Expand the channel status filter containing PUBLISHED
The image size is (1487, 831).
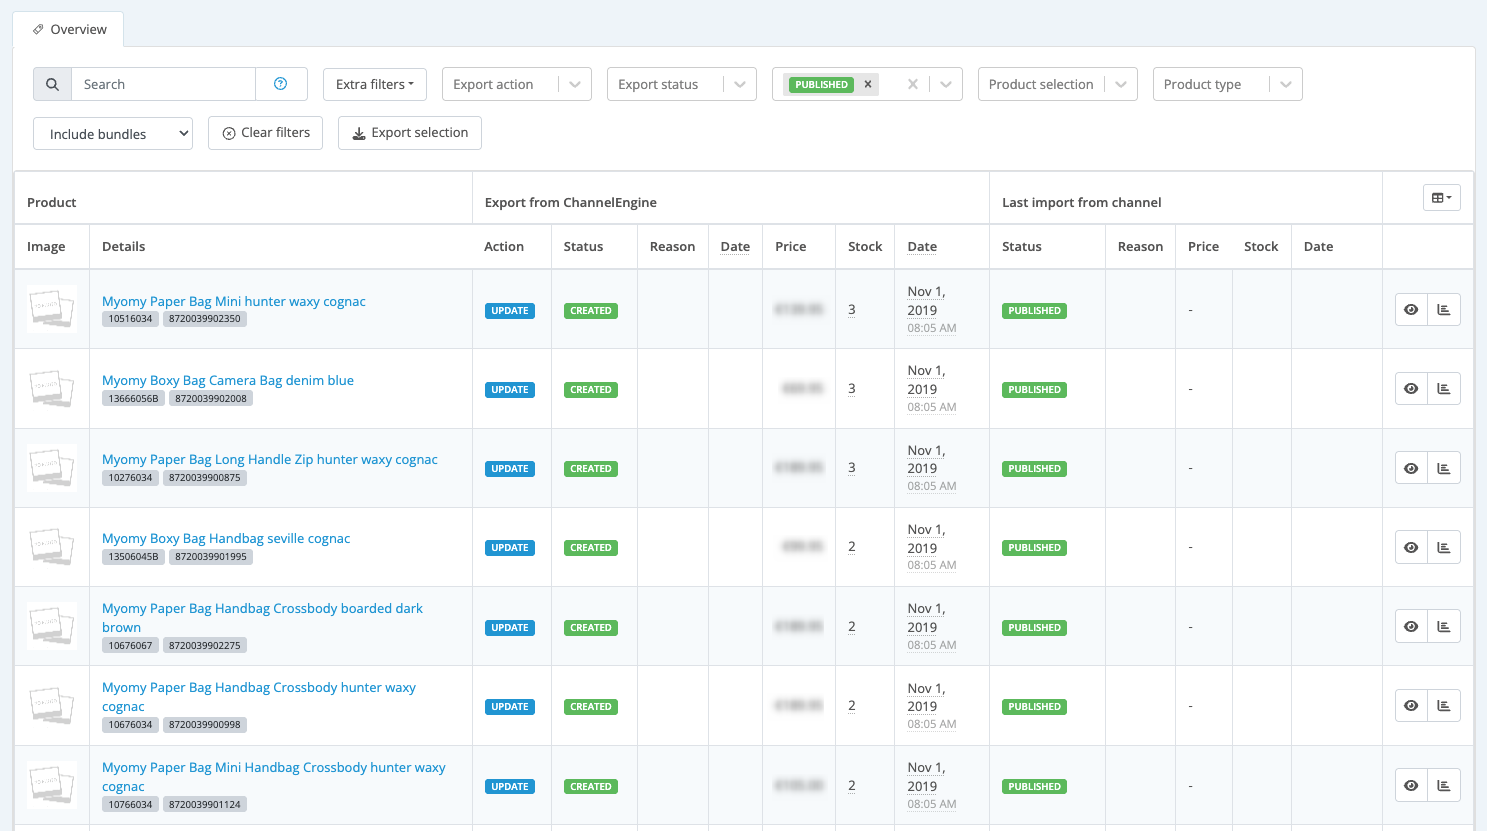coord(946,84)
